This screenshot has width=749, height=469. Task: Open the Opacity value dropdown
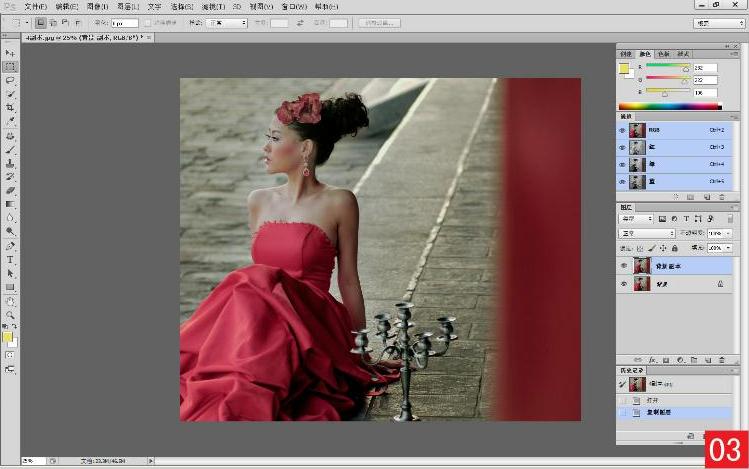pos(728,234)
